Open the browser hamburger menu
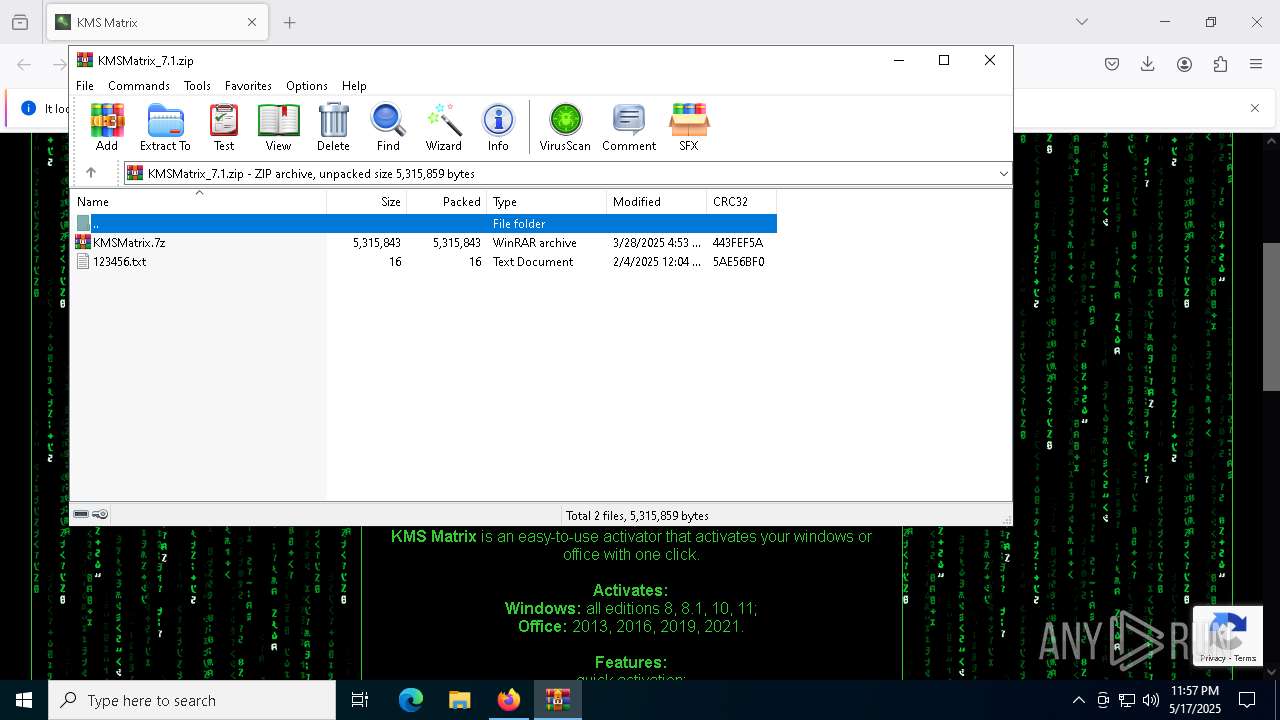Image resolution: width=1280 pixels, height=720 pixels. point(1256,64)
